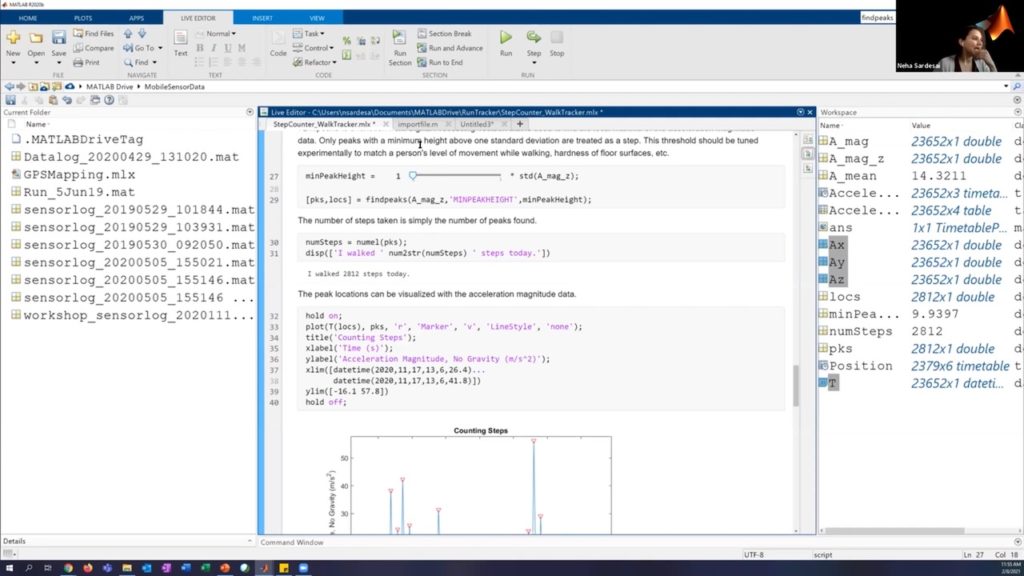Click the Compare files icon
The image size is (1024, 576).
[92, 48]
